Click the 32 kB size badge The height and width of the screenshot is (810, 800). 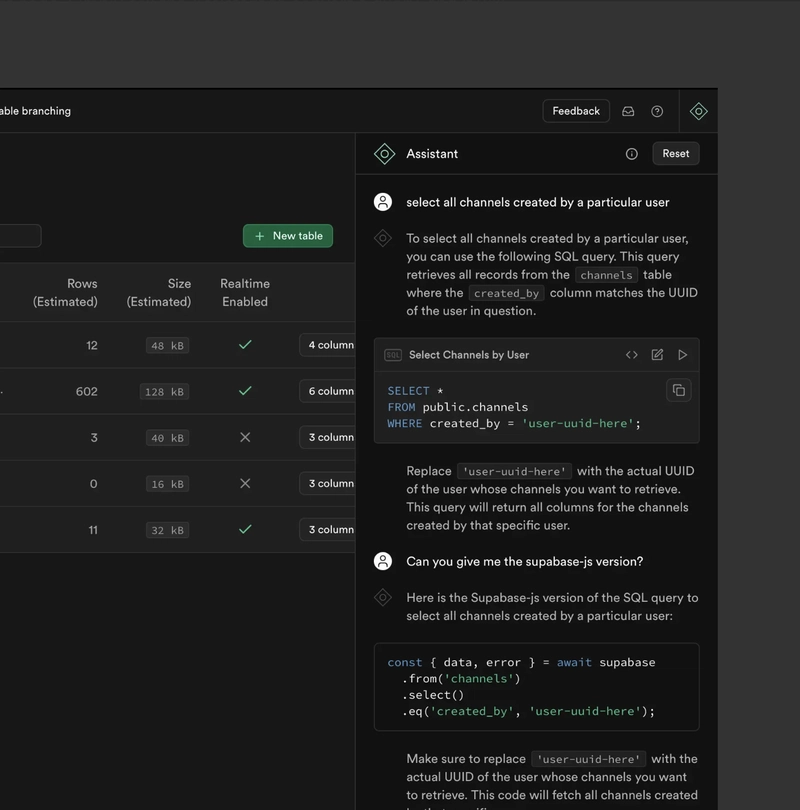coord(167,530)
